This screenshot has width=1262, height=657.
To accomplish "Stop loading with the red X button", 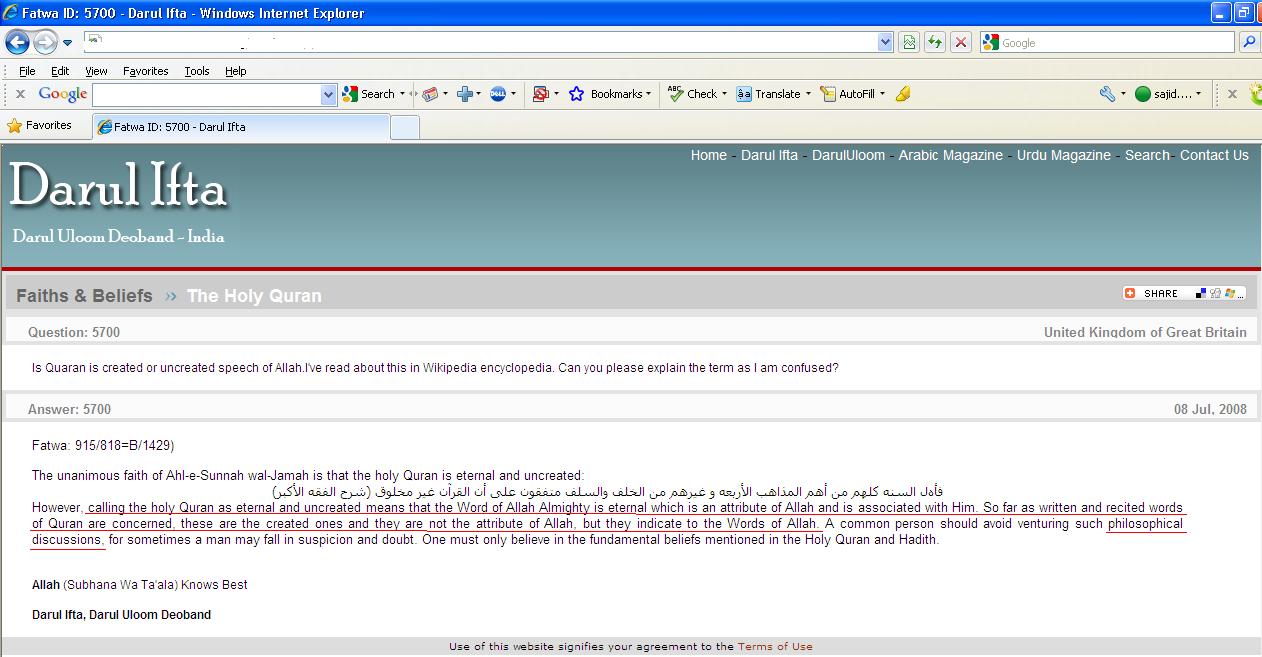I will (x=961, y=42).
